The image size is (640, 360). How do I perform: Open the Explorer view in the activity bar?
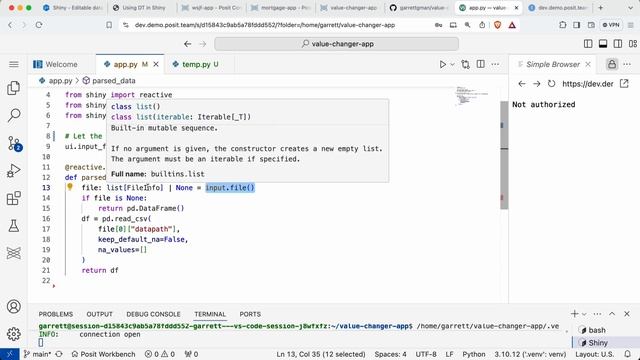13,88
